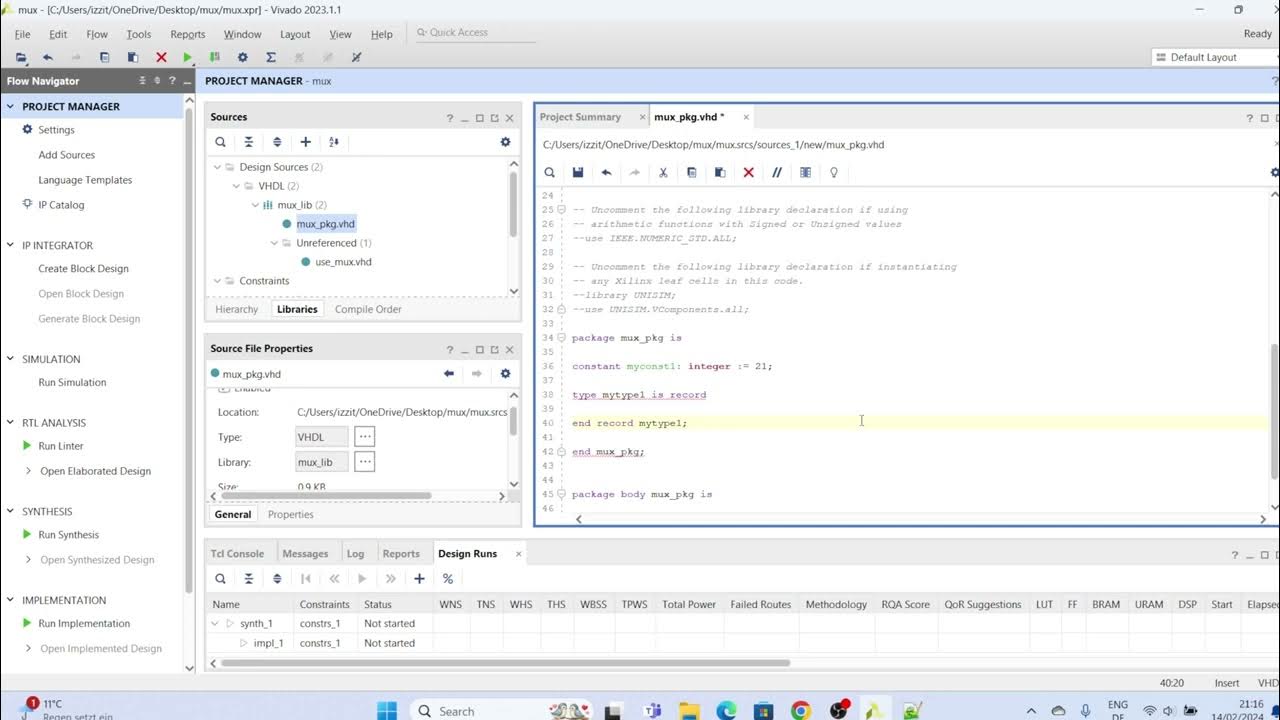Click the green Run flow arrow in main toolbar

tap(187, 57)
